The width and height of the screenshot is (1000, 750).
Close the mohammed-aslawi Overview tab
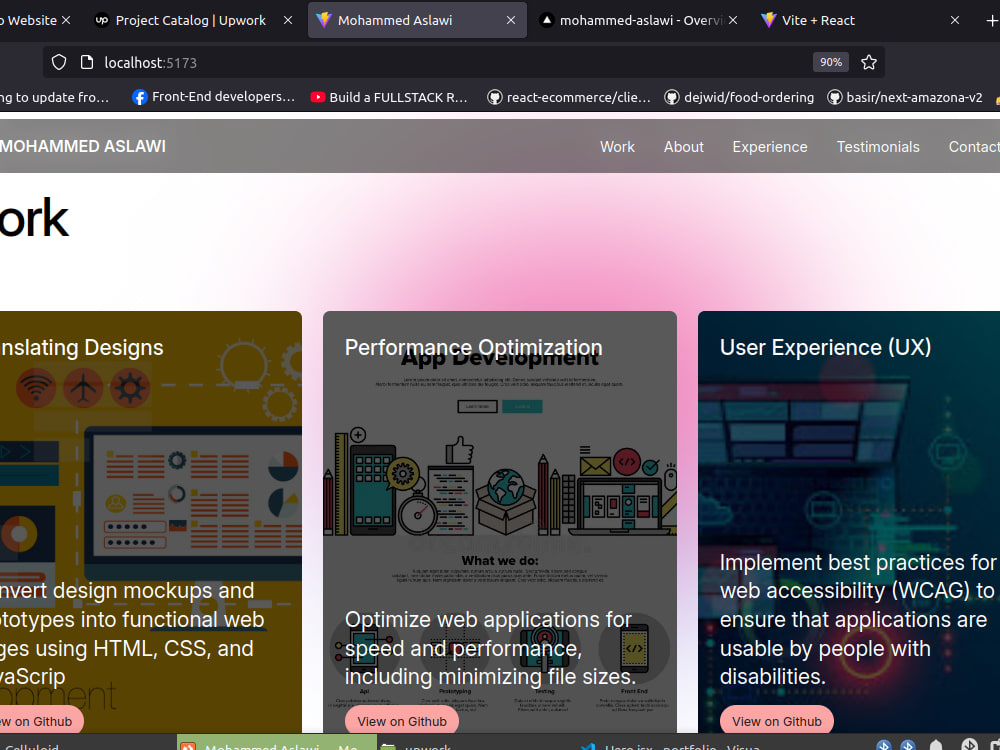733,20
